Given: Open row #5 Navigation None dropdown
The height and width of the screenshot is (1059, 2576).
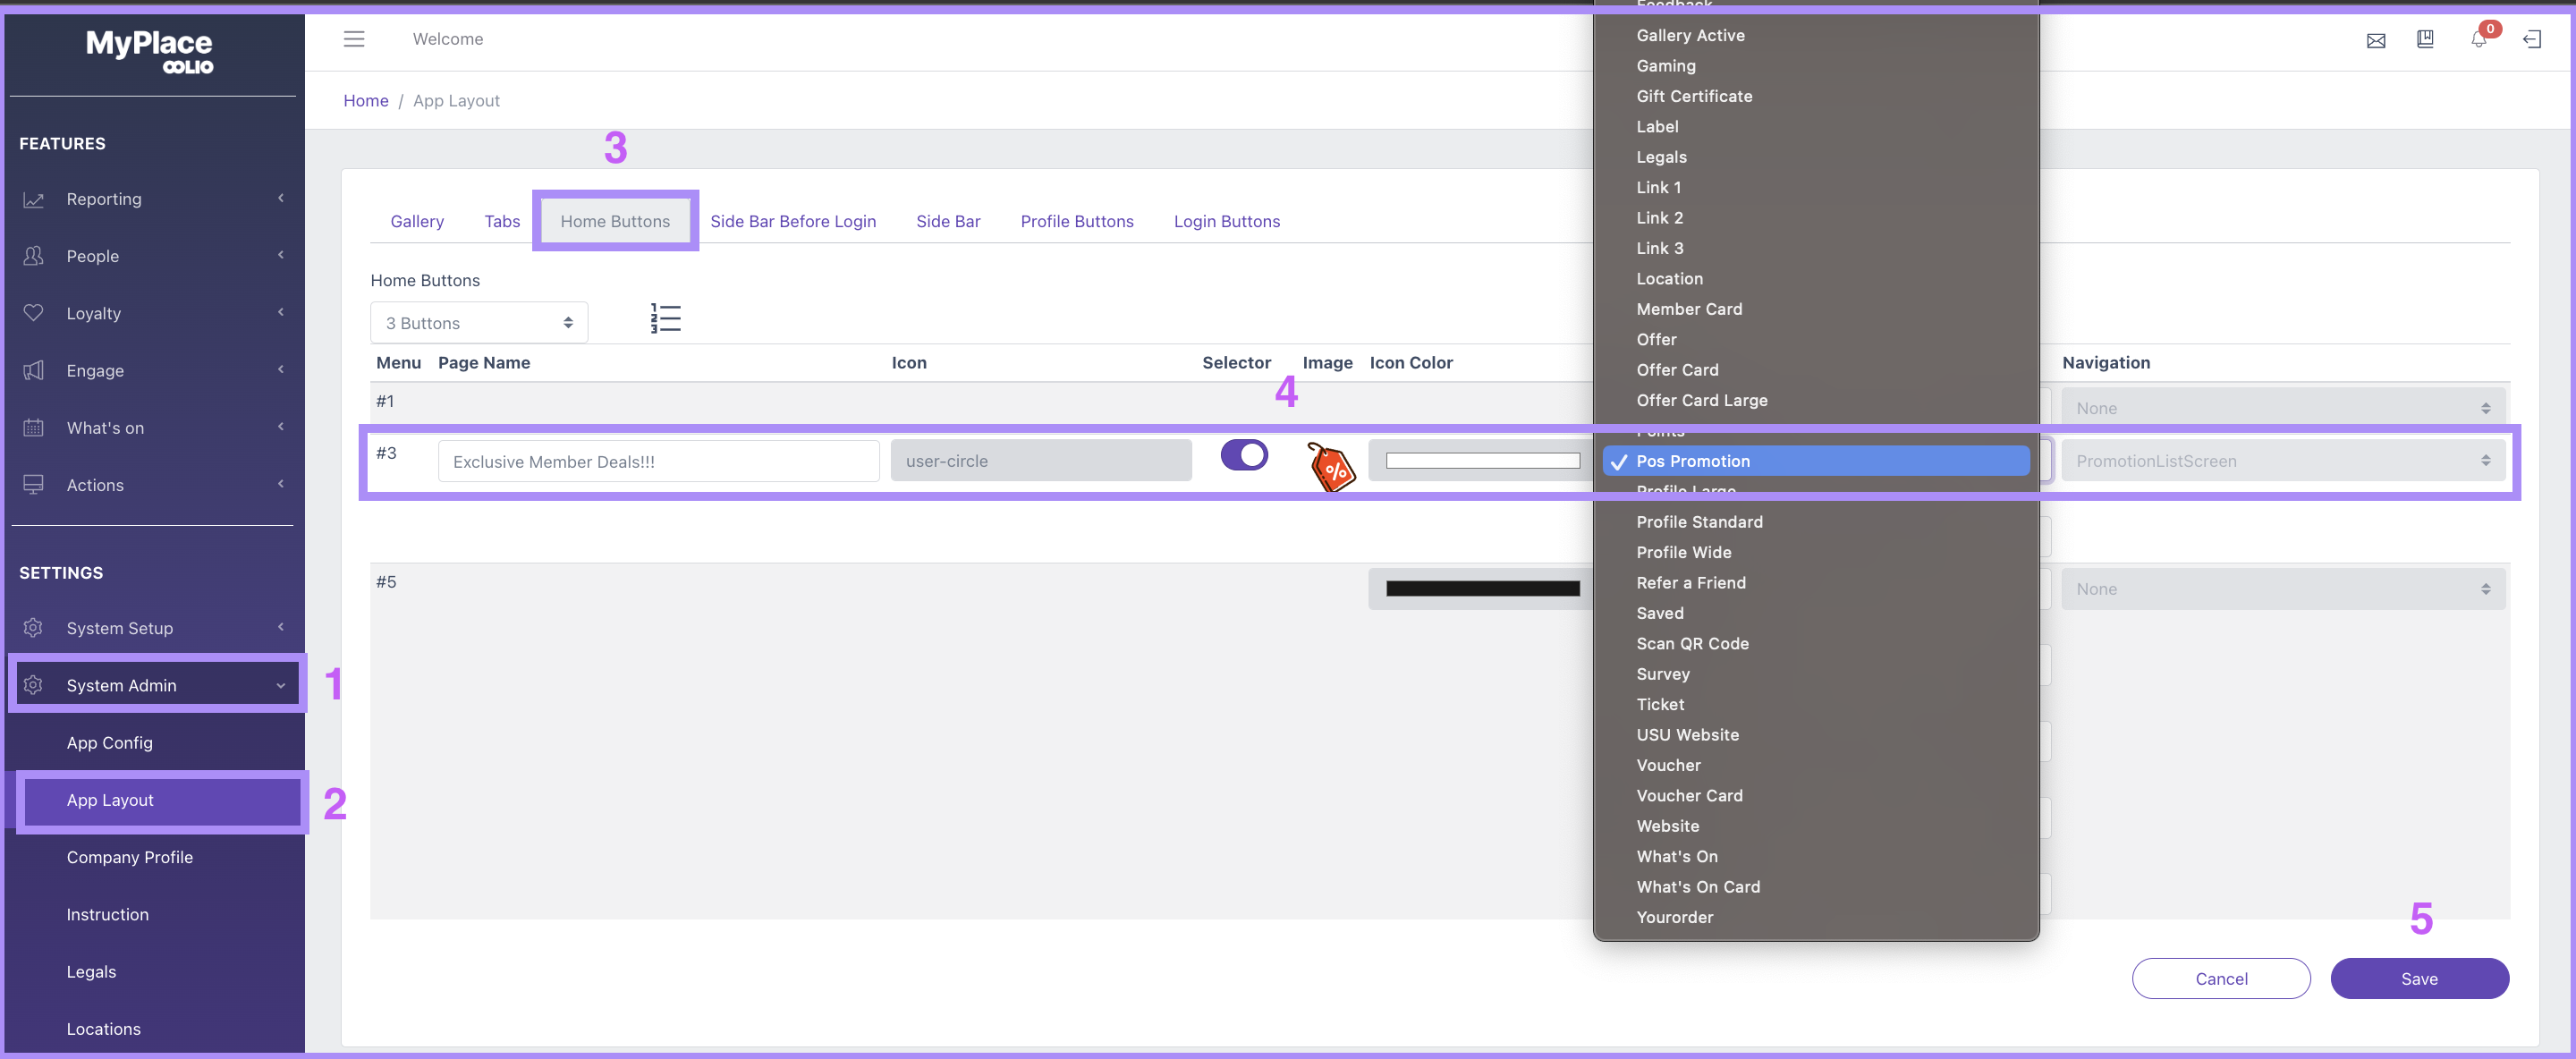Looking at the screenshot, I should tap(2283, 589).
